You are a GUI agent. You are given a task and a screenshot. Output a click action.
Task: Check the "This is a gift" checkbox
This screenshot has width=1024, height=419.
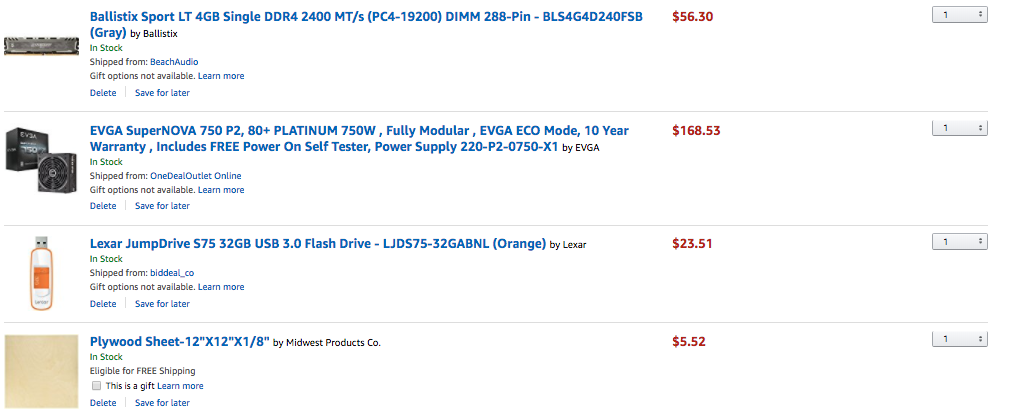97,386
